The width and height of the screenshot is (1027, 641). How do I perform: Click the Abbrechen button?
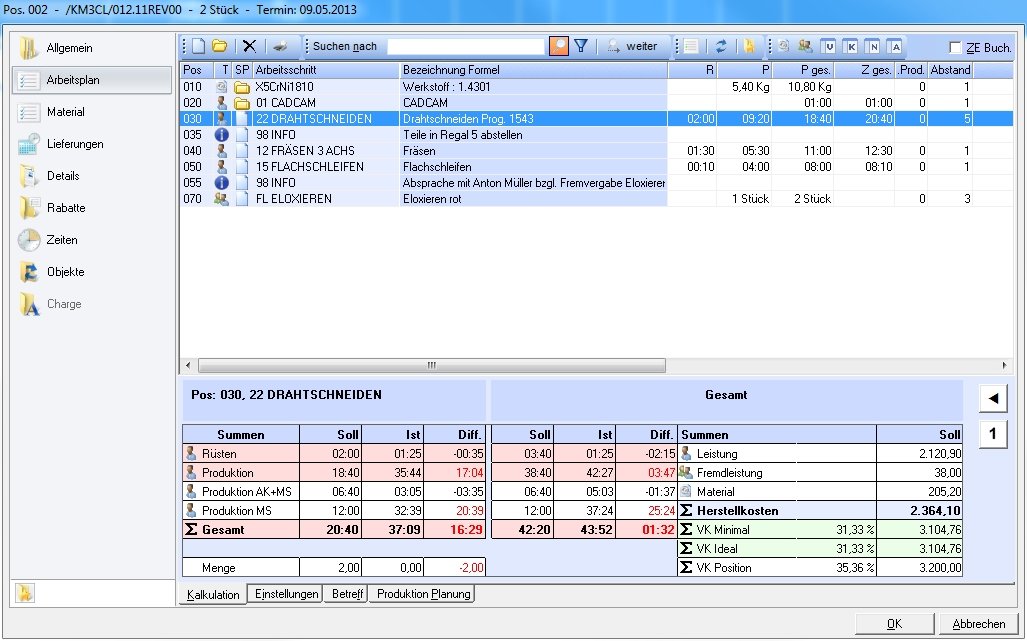pos(978,624)
